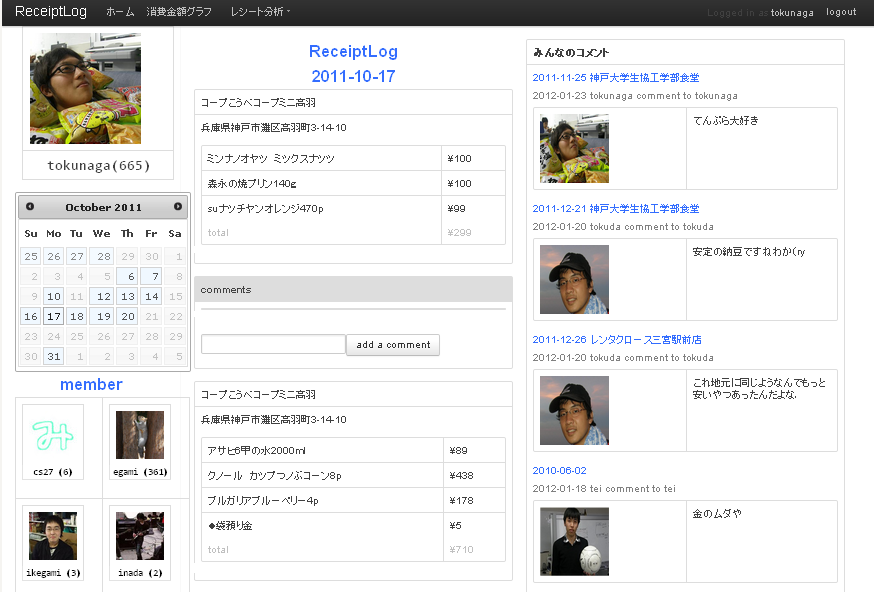The image size is (874, 592).
Task: Click commenter photo beside 金のムダや comment
Action: (x=574, y=541)
